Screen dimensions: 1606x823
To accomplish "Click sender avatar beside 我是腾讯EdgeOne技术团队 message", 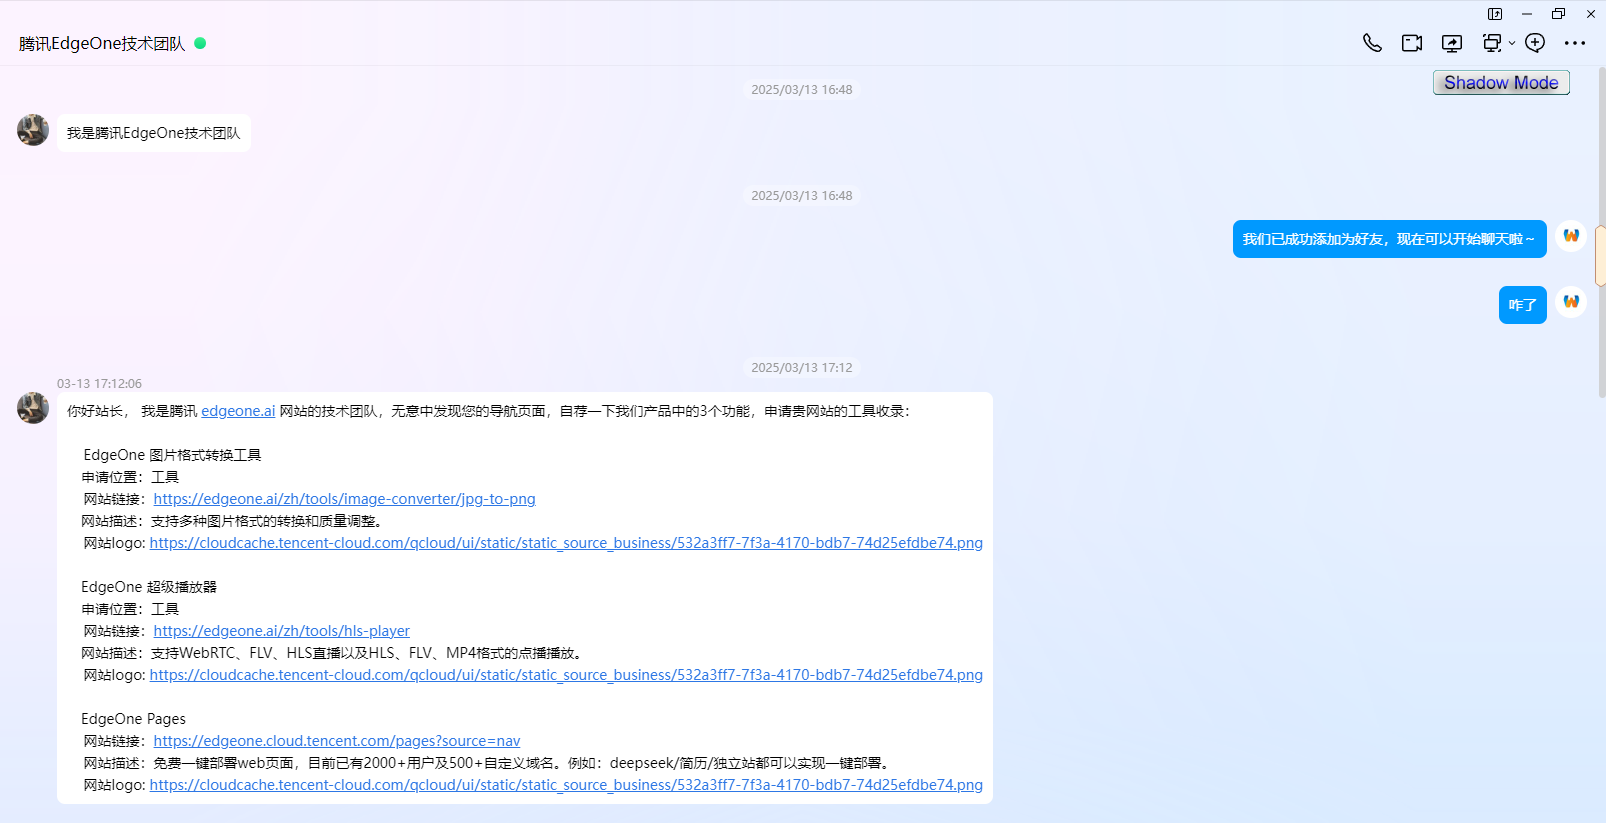I will pyautogui.click(x=33, y=130).
